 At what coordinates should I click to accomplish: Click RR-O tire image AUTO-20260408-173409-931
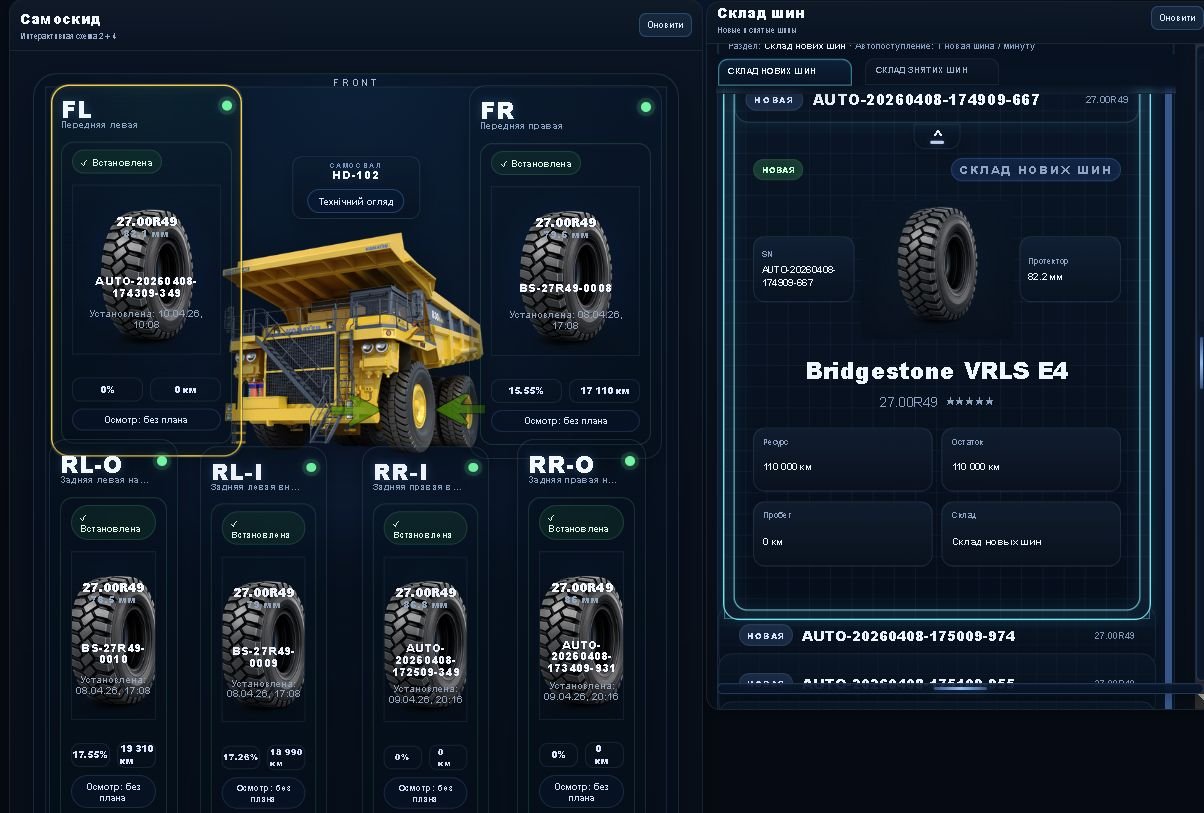[581, 636]
